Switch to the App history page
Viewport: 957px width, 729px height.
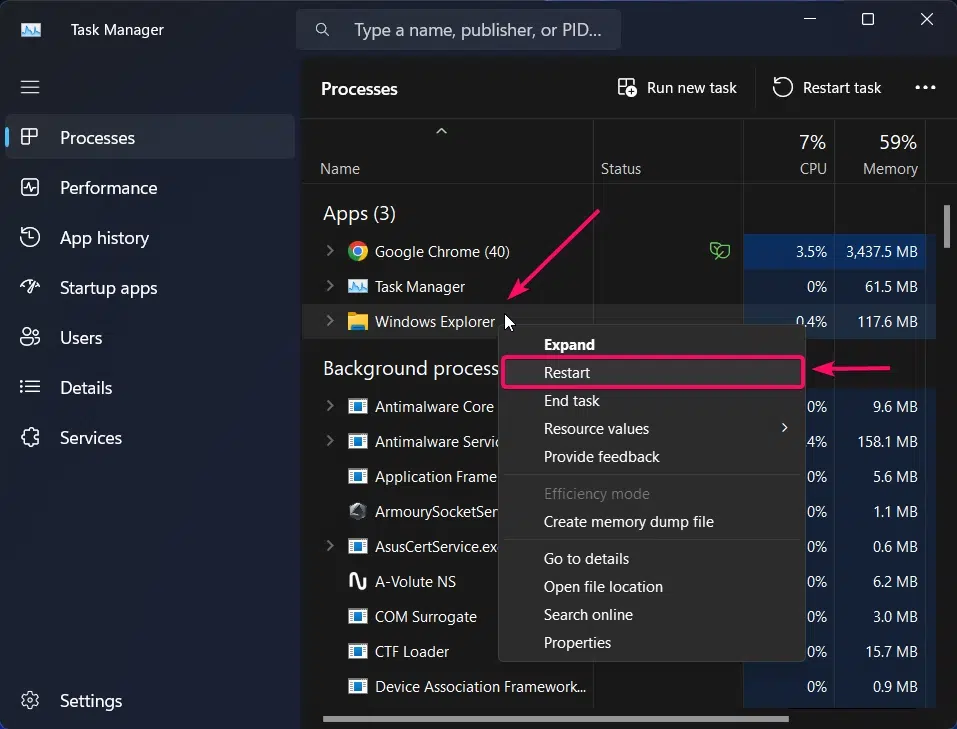click(150, 238)
